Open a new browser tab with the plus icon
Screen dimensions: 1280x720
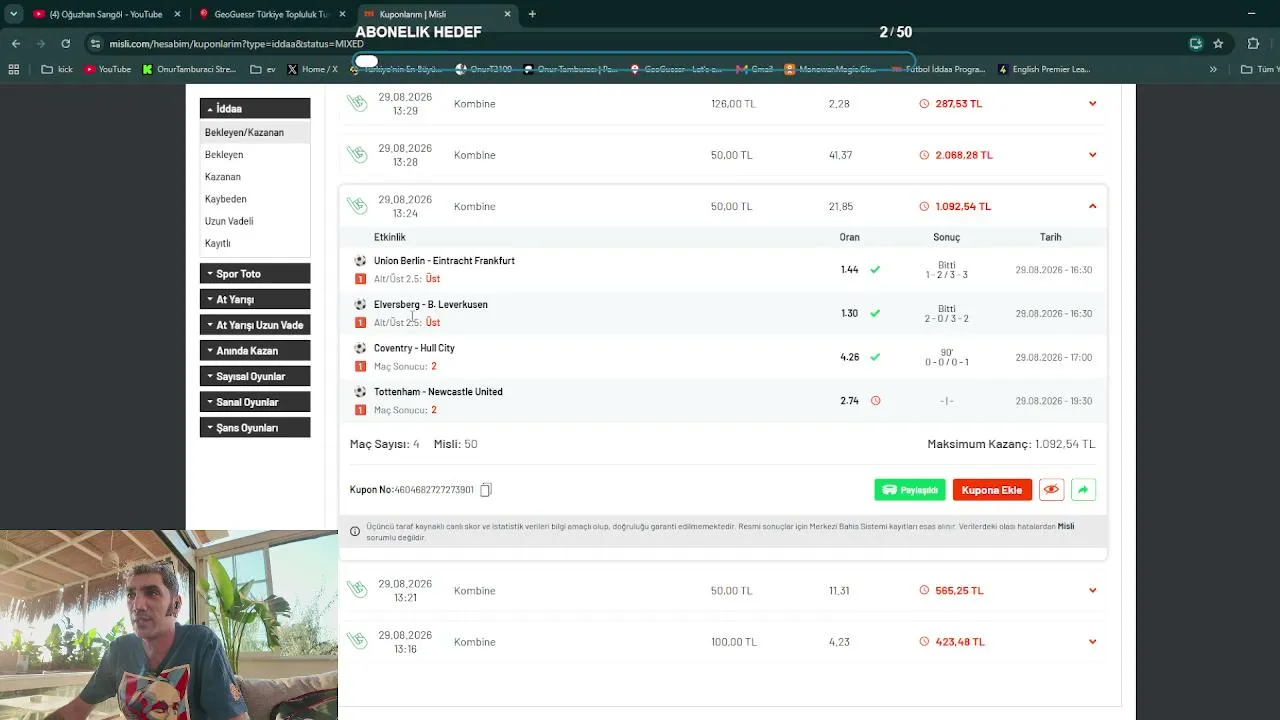[532, 14]
